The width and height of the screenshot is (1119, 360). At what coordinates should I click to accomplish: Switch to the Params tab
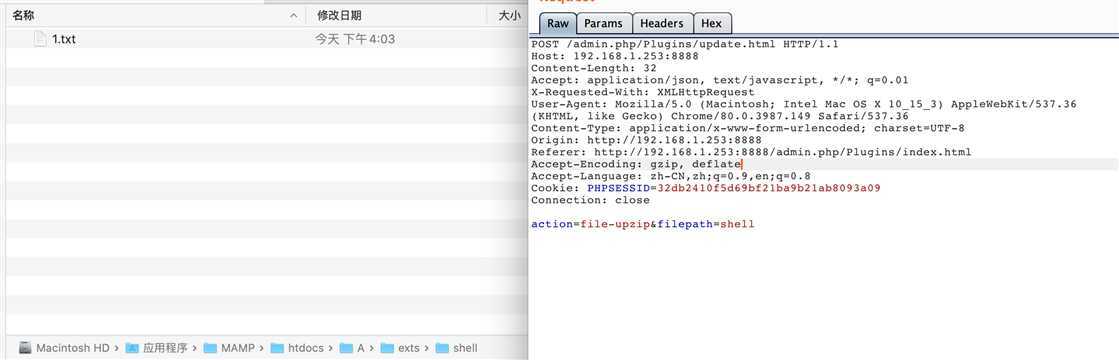click(x=603, y=24)
